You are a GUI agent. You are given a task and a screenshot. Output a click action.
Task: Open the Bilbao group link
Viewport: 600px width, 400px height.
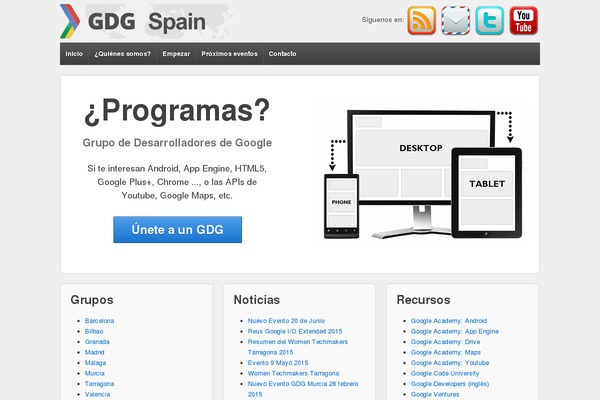point(94,331)
